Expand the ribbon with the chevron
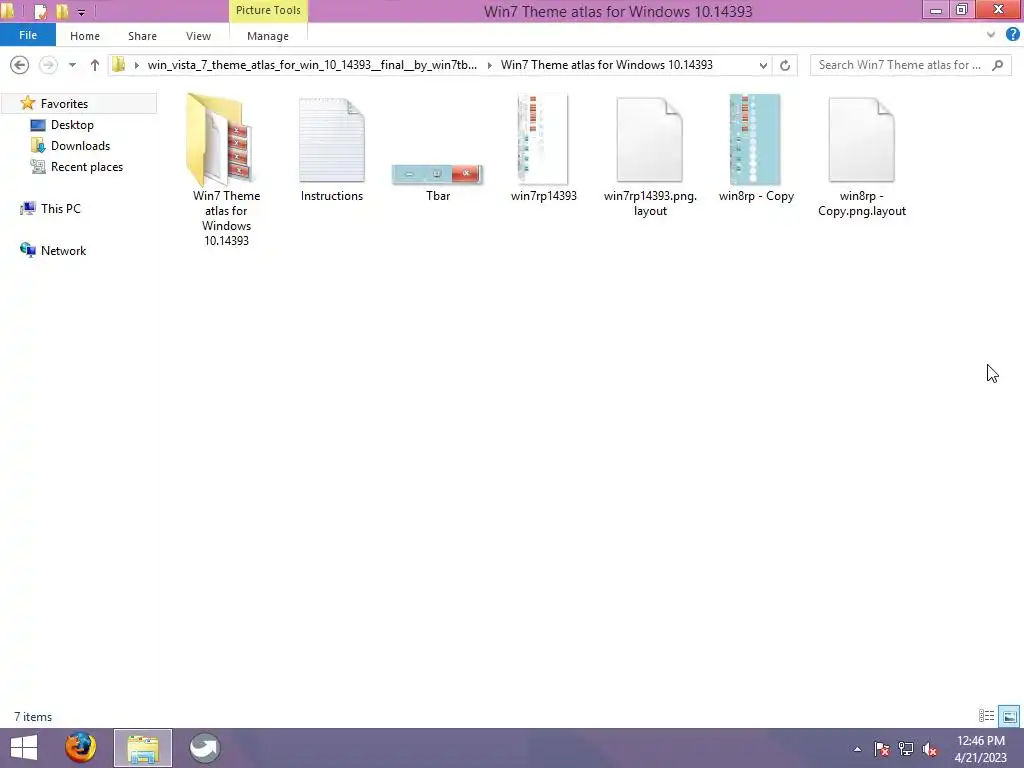 (991, 35)
